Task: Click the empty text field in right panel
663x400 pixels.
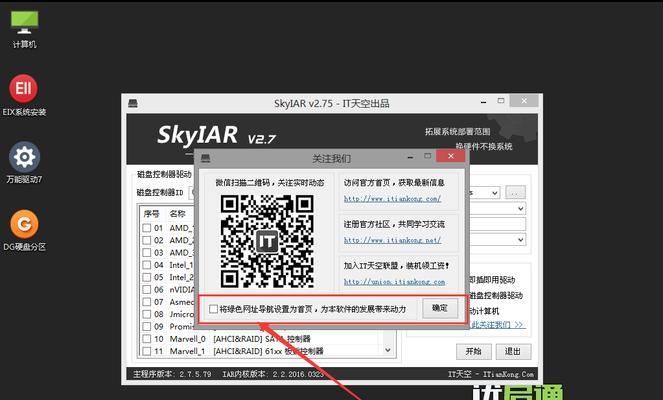Action: pos(497,224)
